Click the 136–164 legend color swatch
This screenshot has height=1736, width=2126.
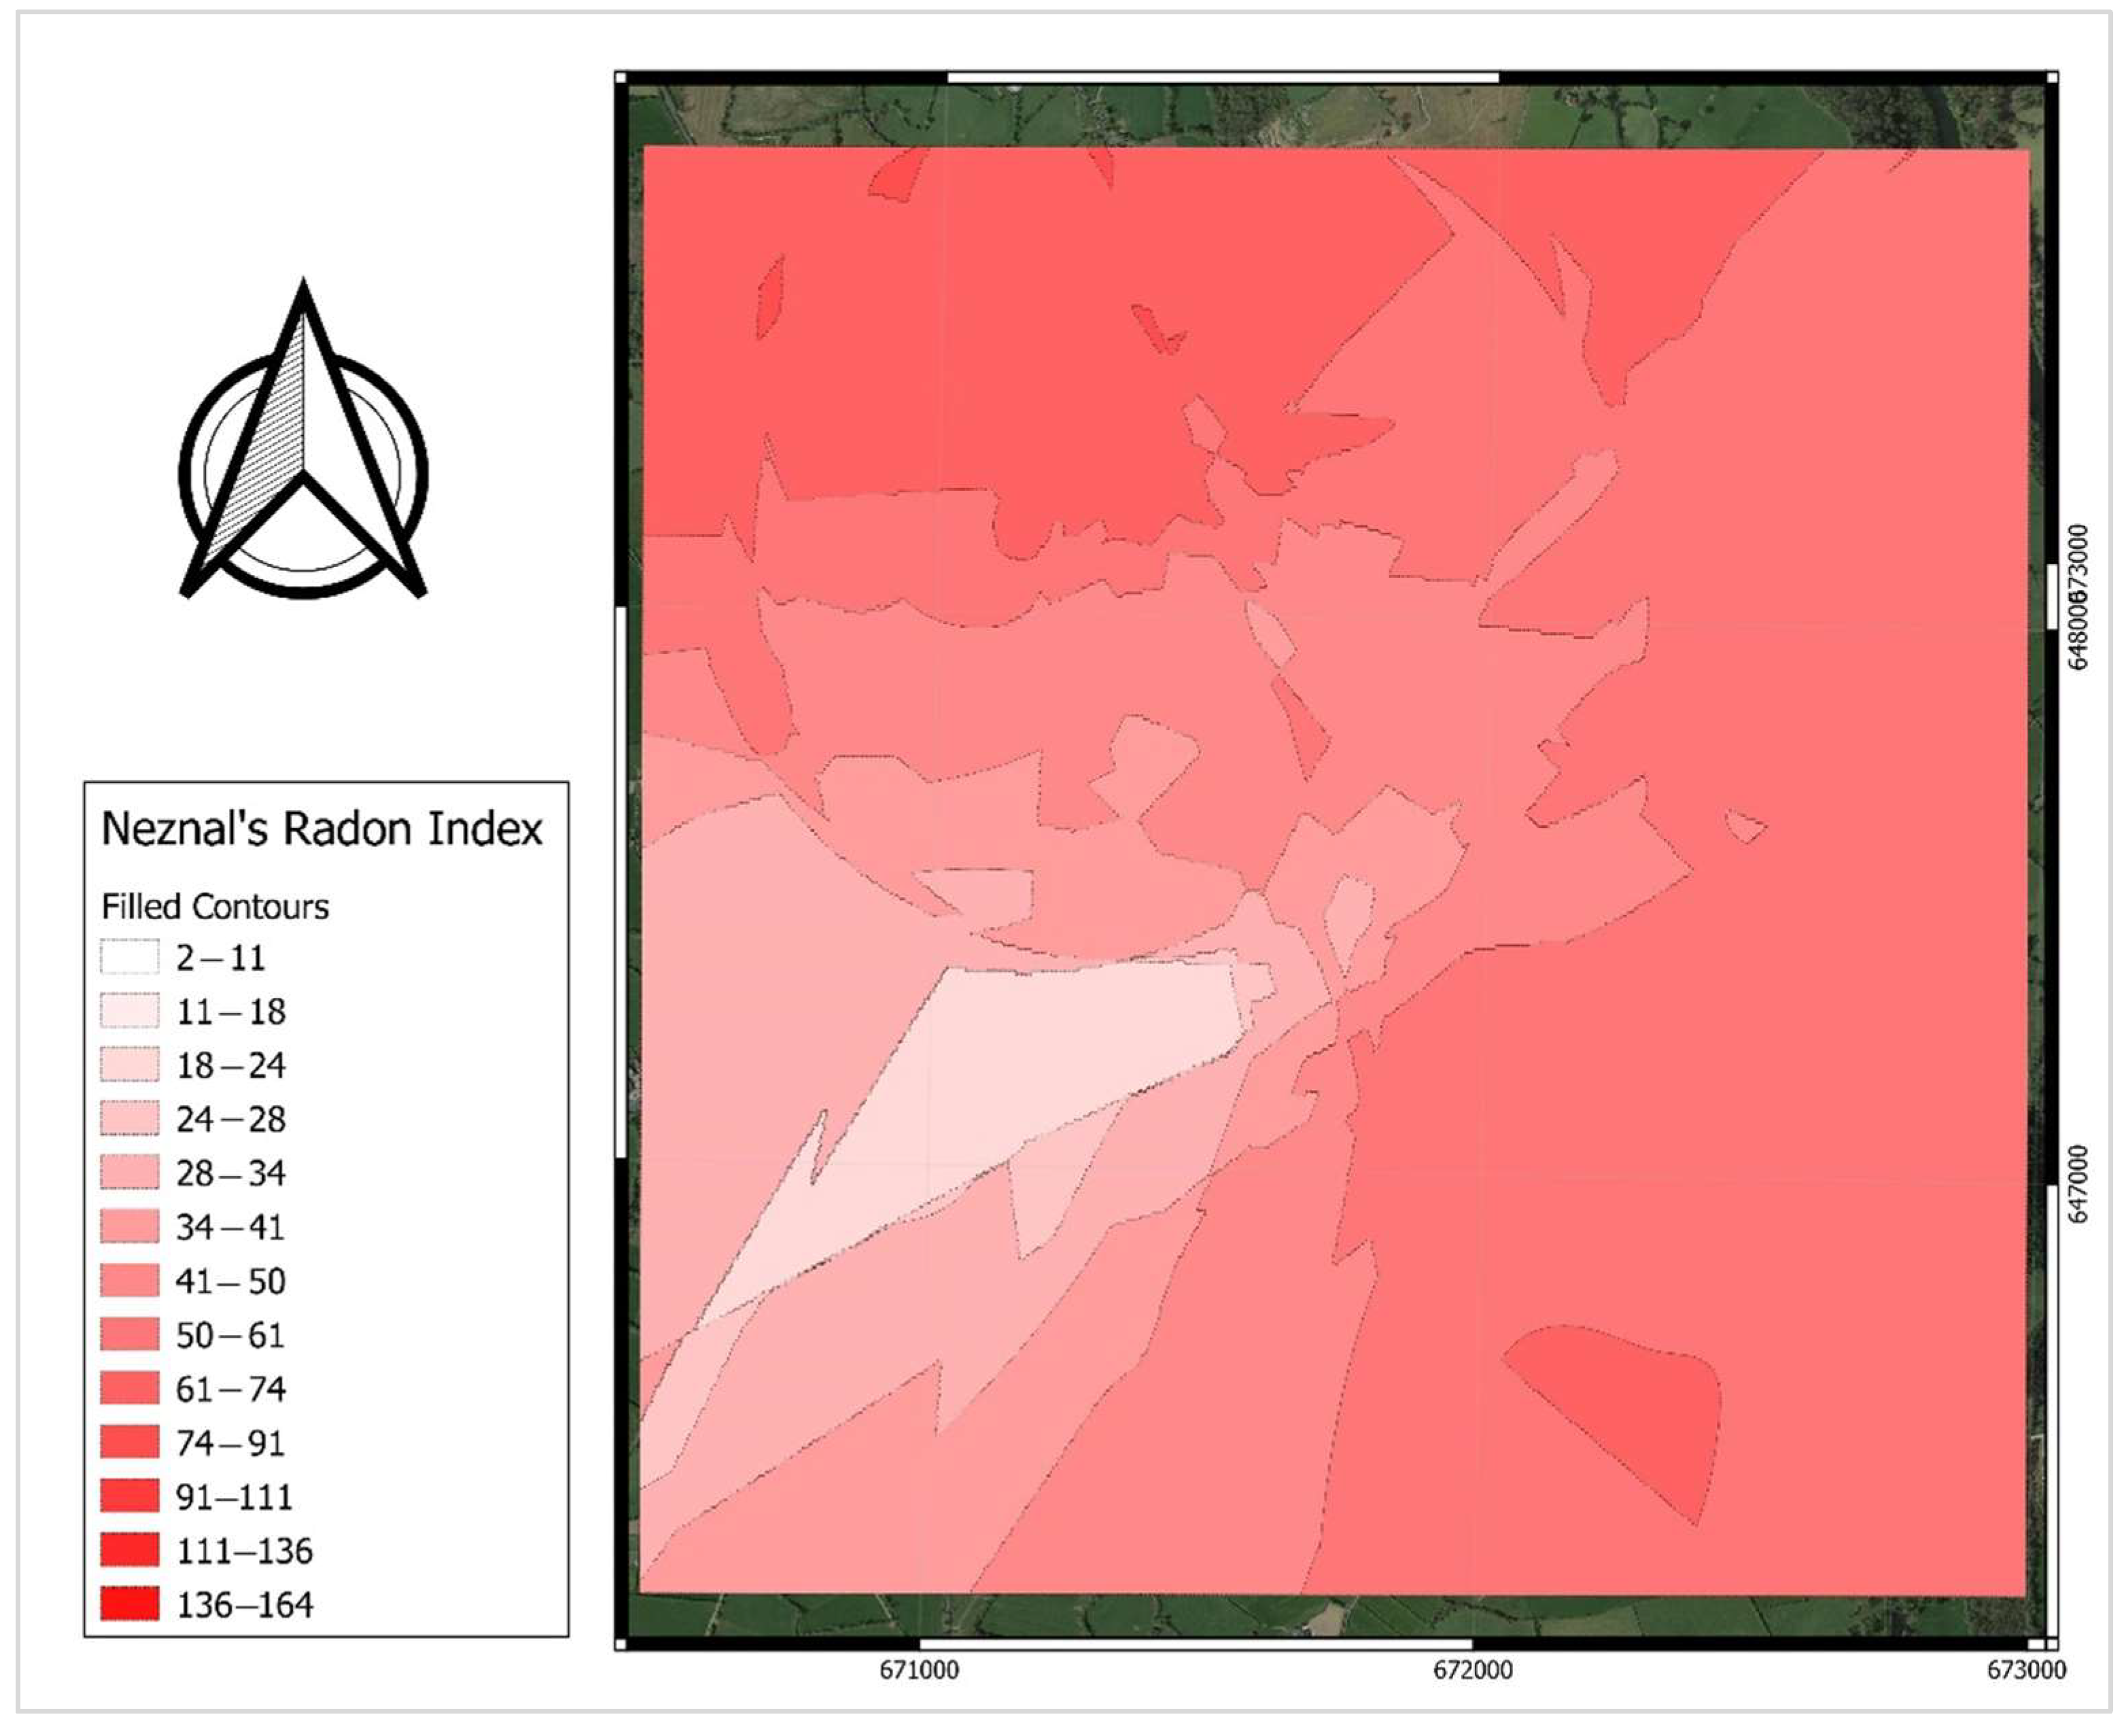click(x=129, y=1605)
